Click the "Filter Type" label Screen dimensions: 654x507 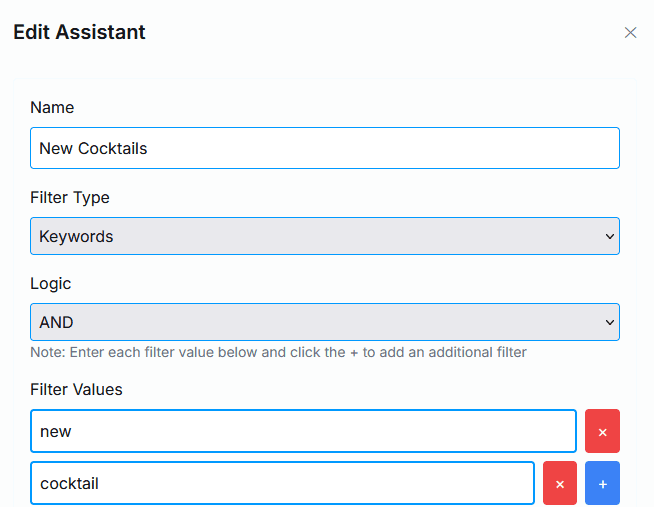coord(70,197)
